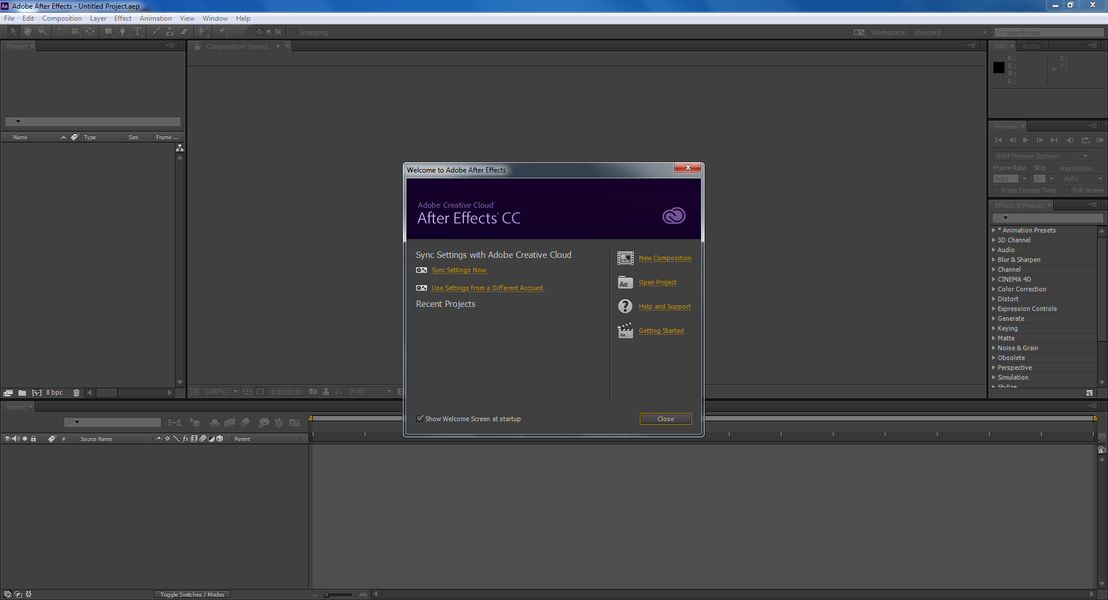Click the lock column icon in timeline header
Screen dimensions: 1108x600
pos(33,439)
